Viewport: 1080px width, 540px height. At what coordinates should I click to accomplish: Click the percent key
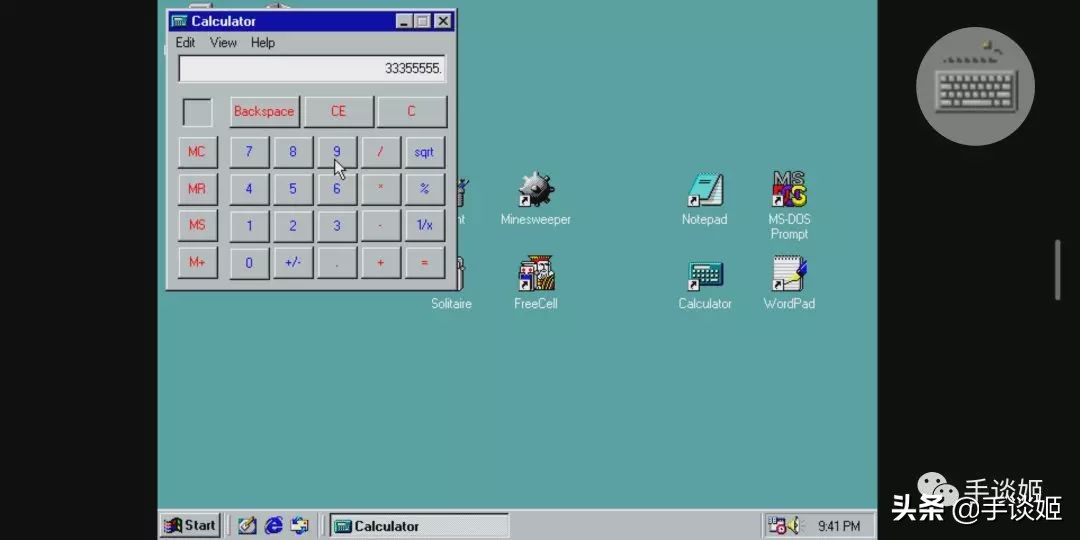tap(425, 189)
